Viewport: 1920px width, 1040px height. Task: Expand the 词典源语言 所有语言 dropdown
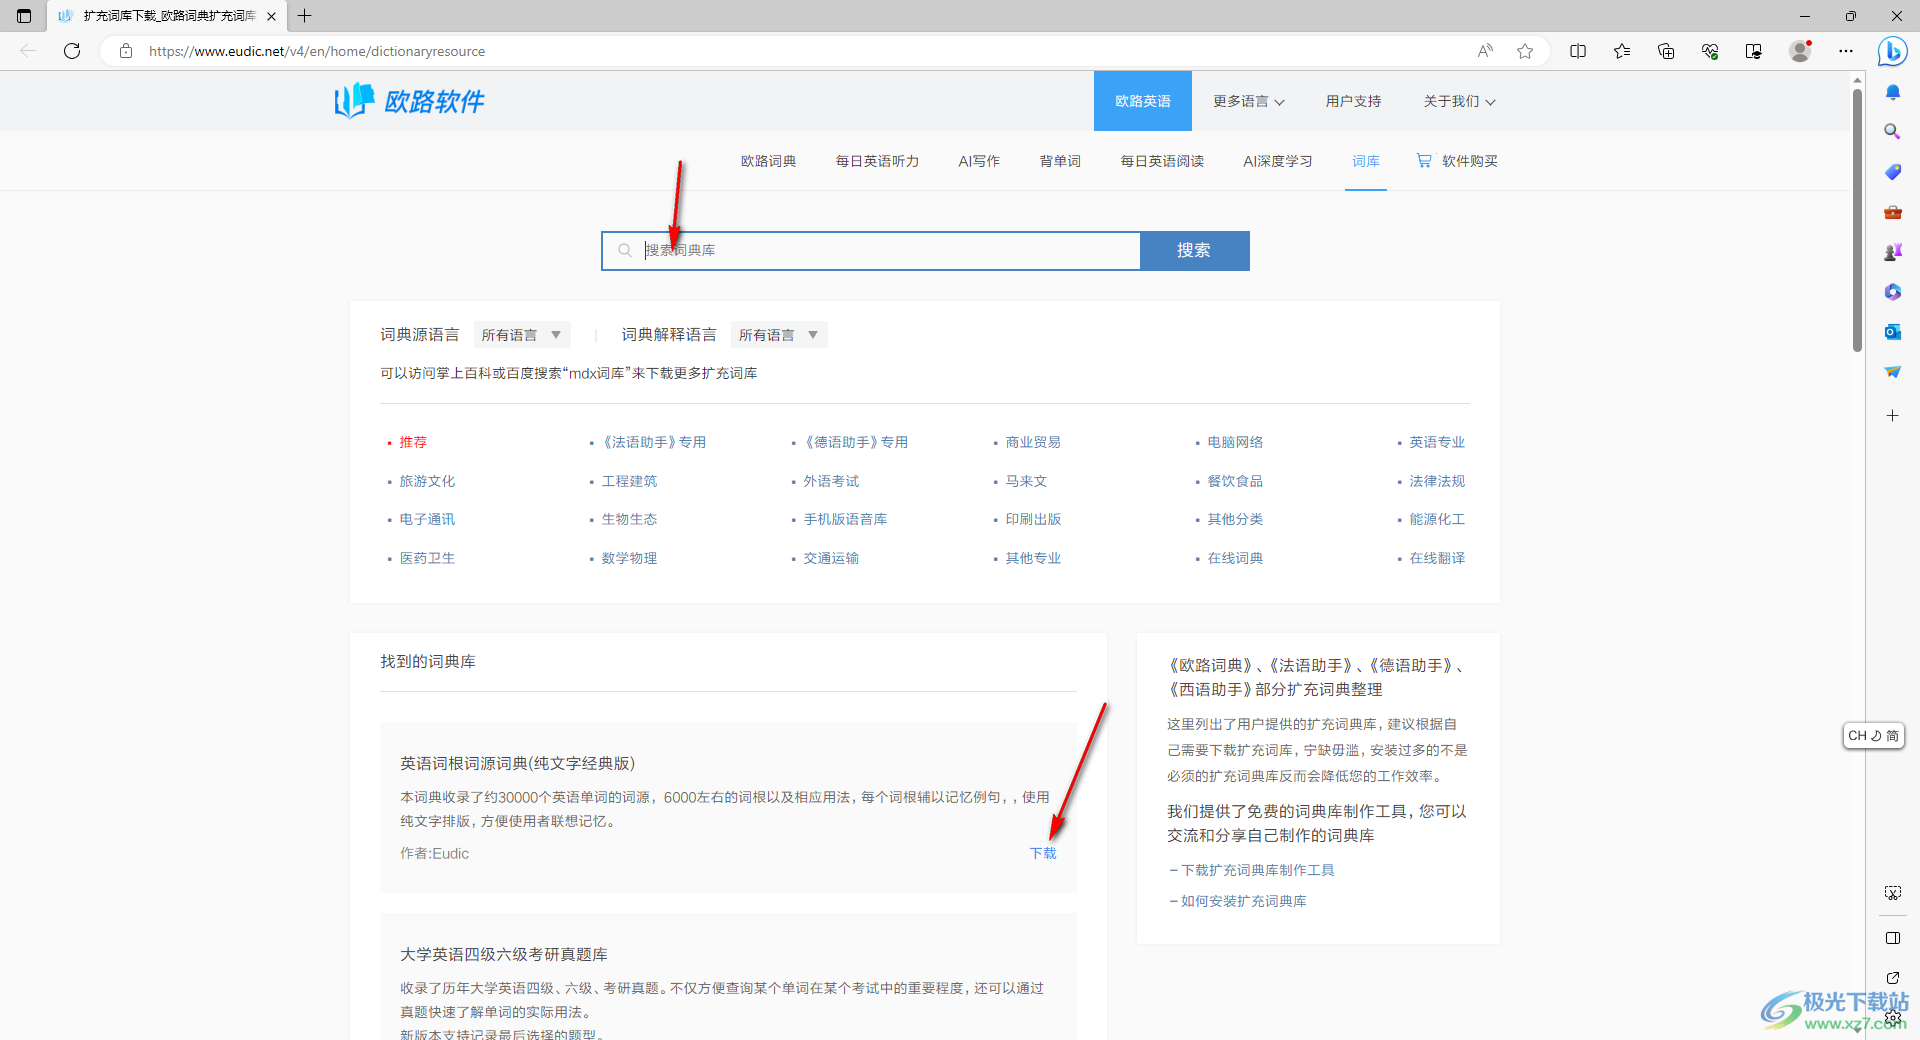pyautogui.click(x=522, y=335)
